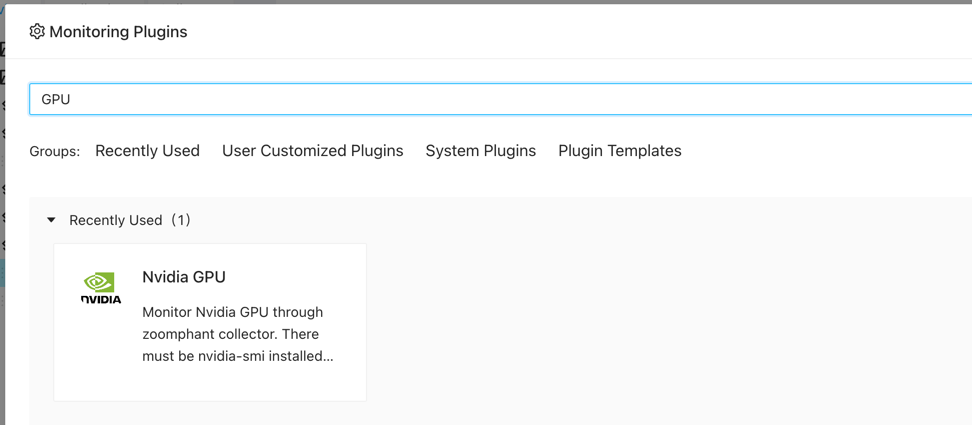Click the empty right end of the GPU search box
Image resolution: width=972 pixels, height=425 pixels.
pos(900,99)
